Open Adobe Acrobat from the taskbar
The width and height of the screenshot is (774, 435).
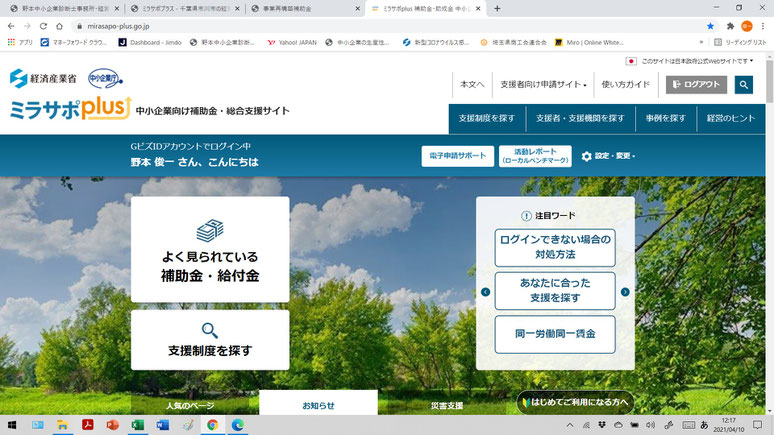(x=87, y=425)
